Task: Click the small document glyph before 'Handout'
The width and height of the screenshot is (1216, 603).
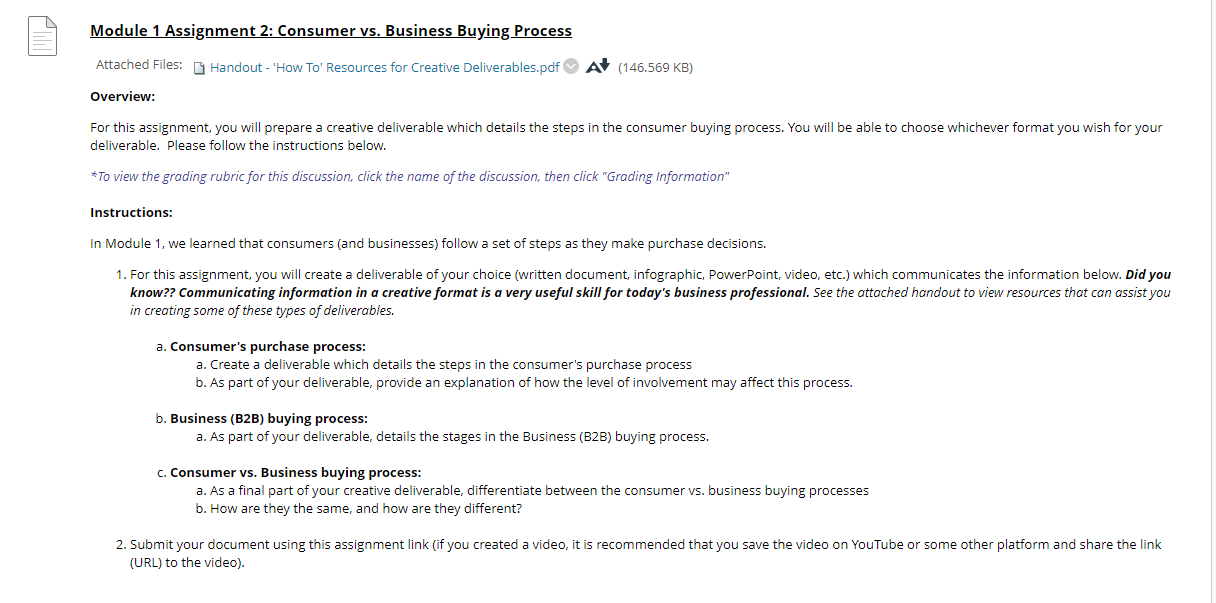Action: coord(198,67)
